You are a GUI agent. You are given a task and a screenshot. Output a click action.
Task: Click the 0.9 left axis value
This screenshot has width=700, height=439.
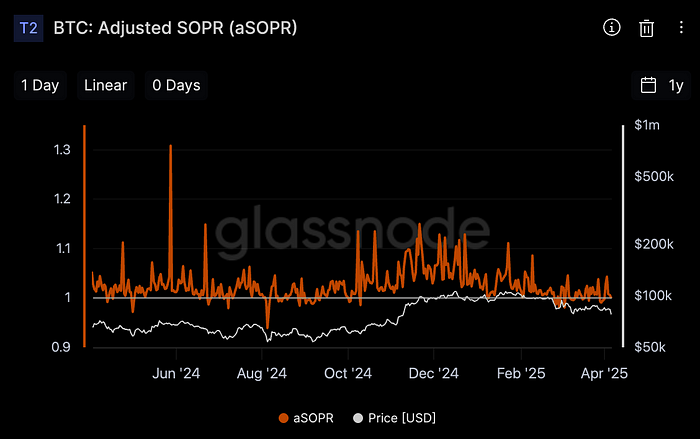61,347
